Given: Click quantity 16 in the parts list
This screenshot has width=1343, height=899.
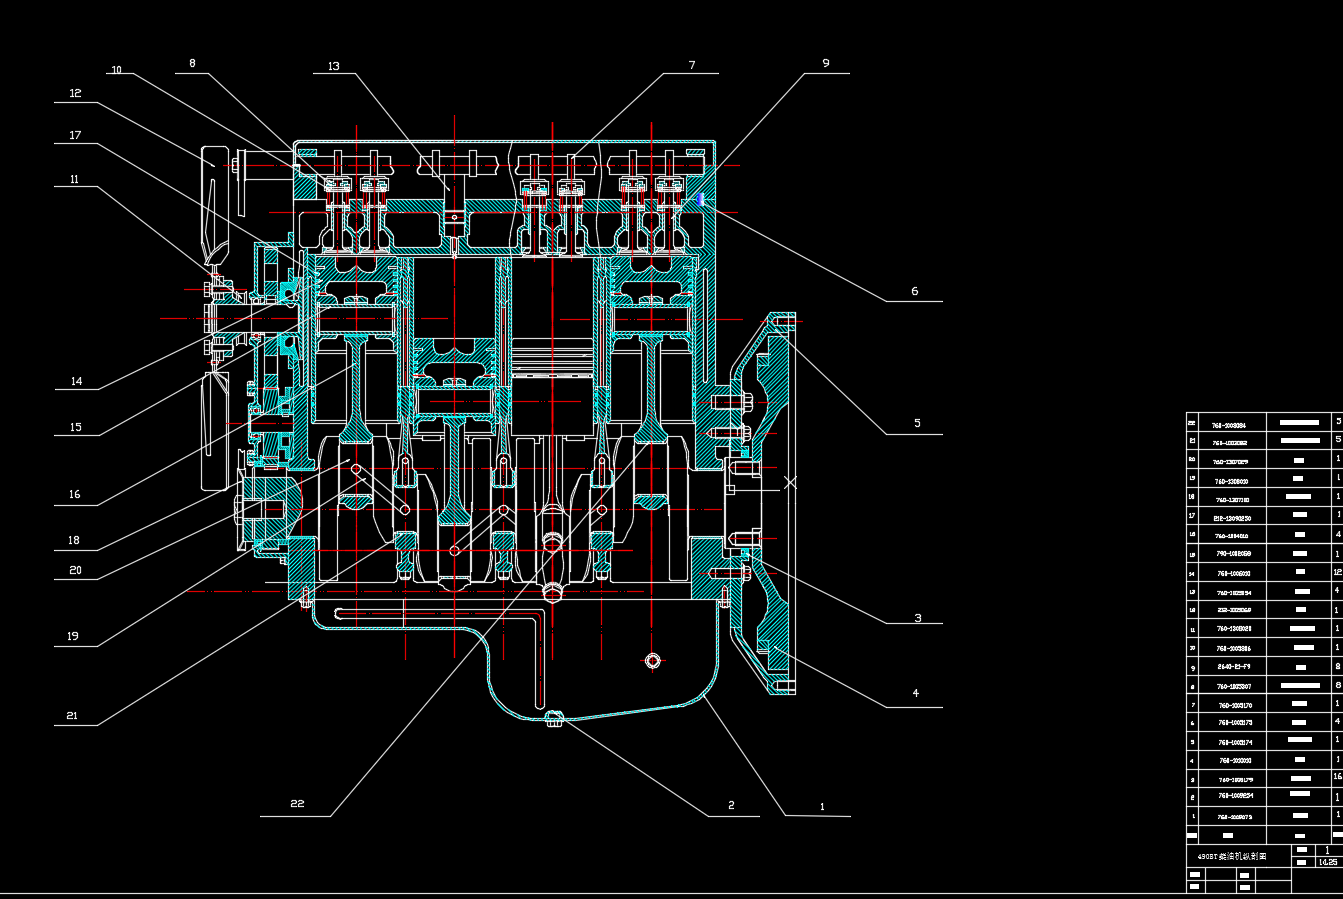Looking at the screenshot, I should click(x=1337, y=776).
